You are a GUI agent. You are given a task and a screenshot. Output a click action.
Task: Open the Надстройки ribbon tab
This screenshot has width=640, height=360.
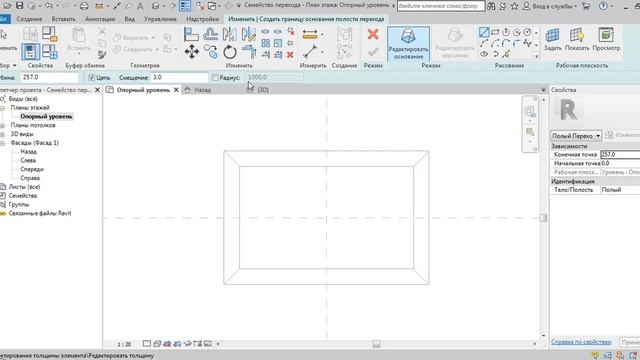click(202, 19)
